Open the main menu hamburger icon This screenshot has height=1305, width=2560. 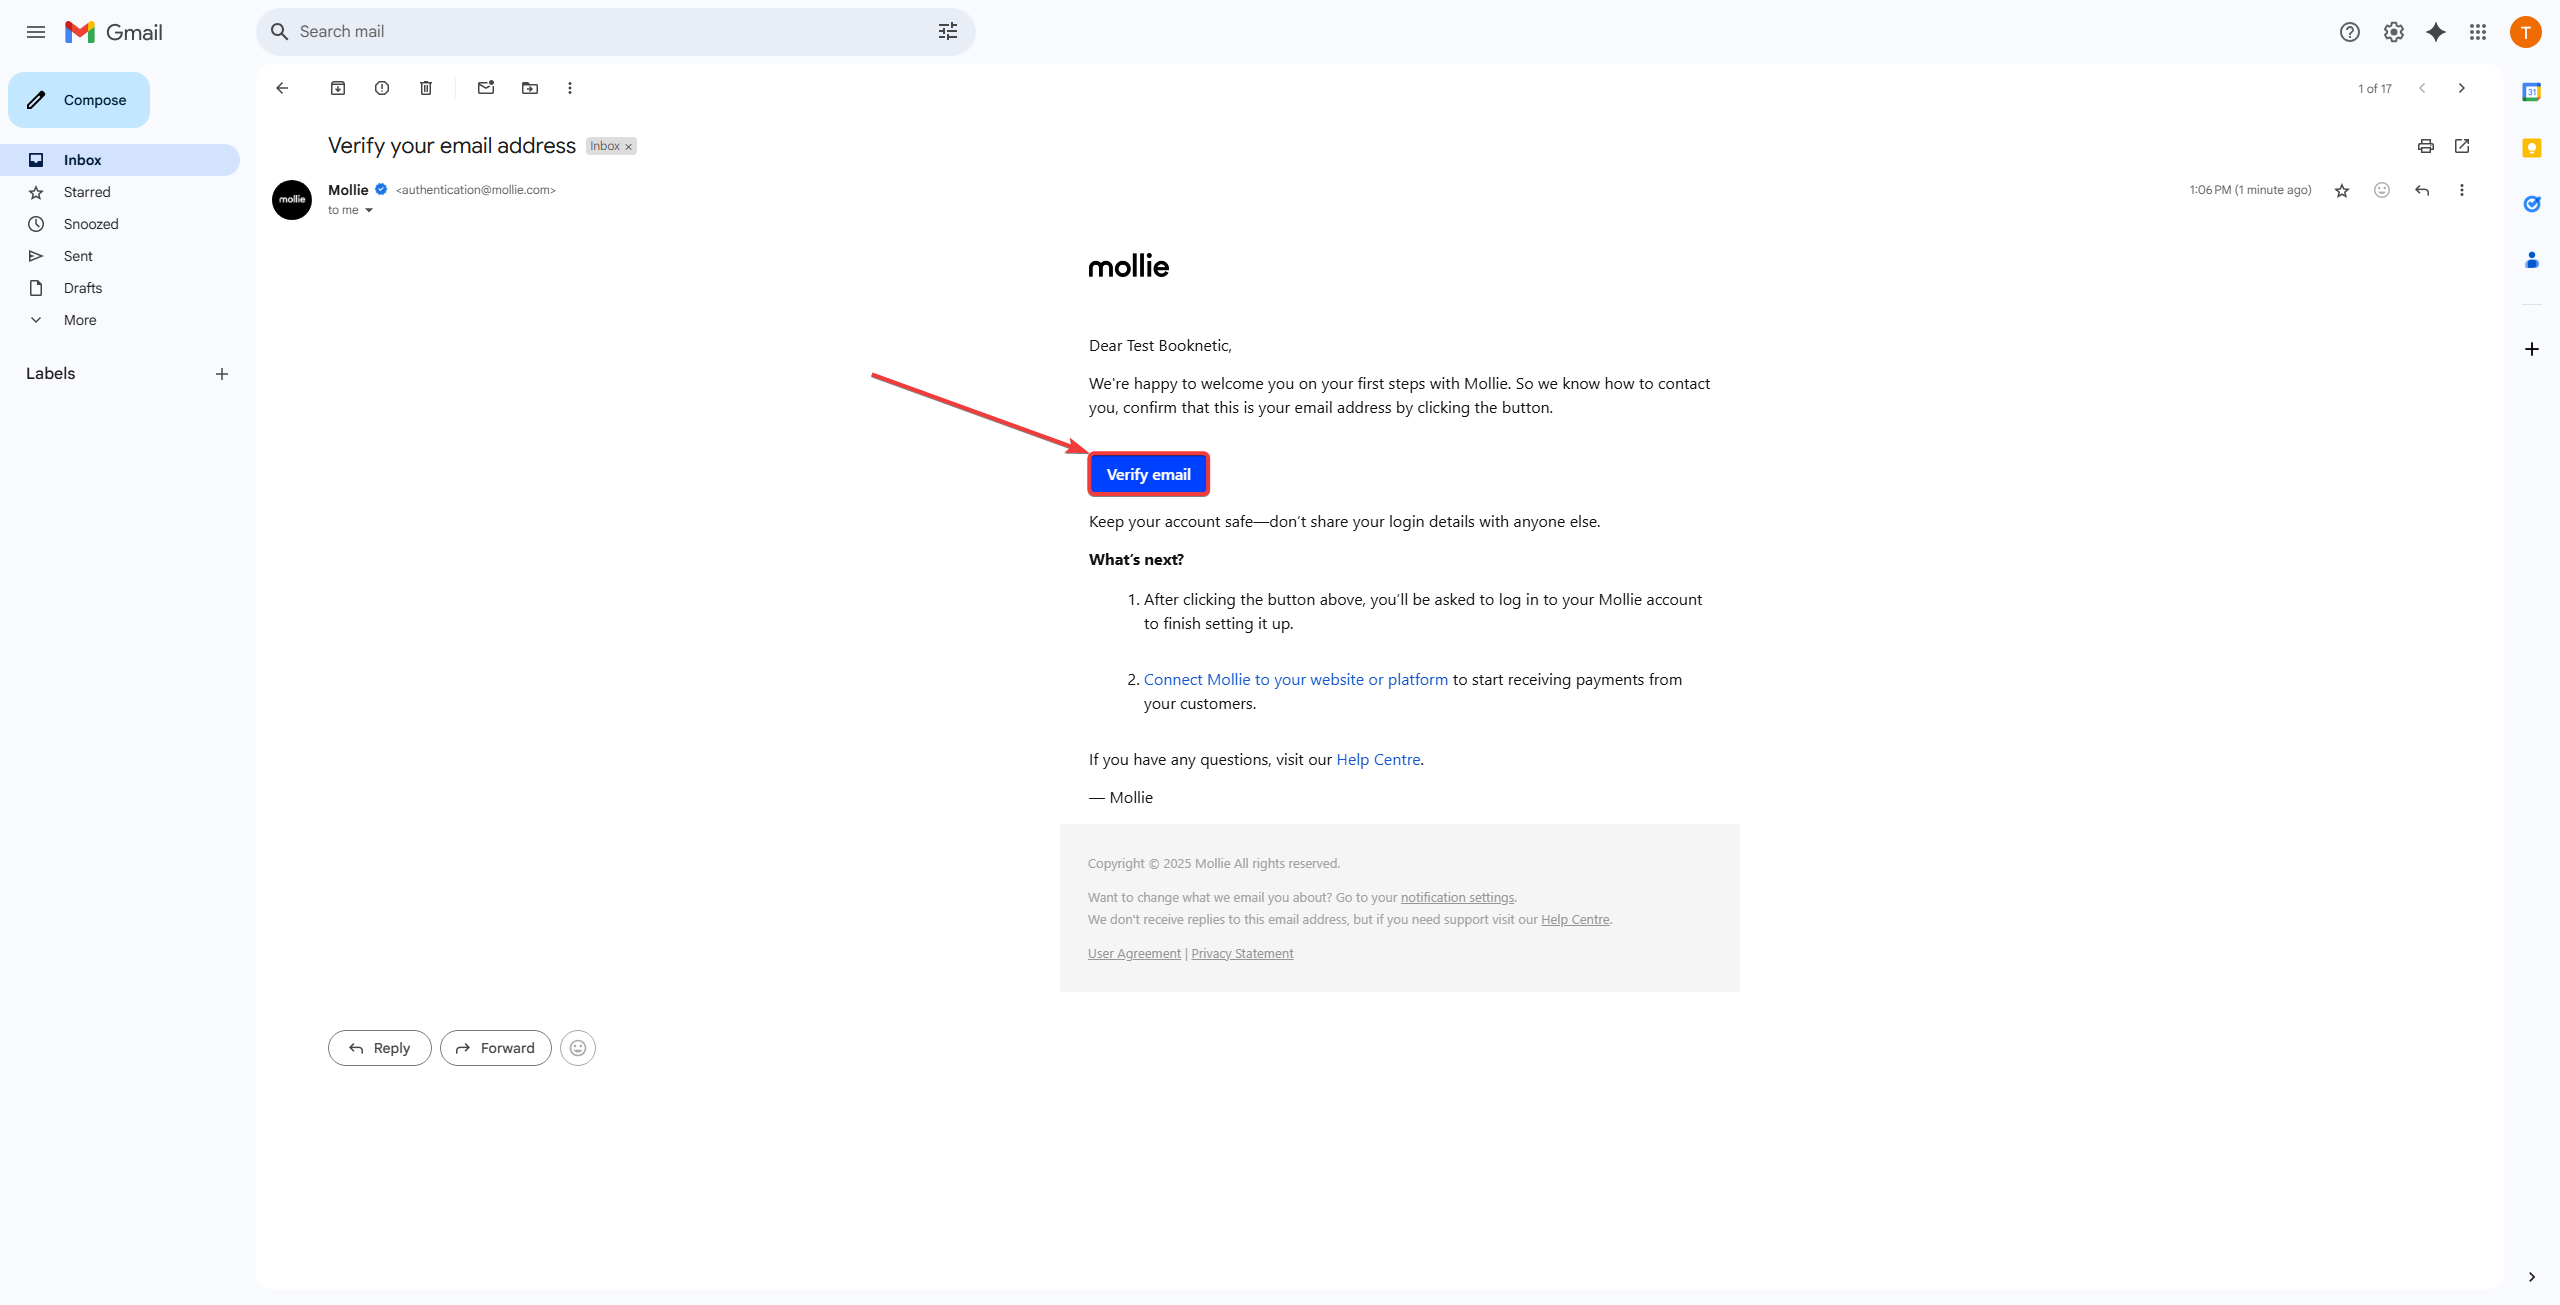click(36, 32)
